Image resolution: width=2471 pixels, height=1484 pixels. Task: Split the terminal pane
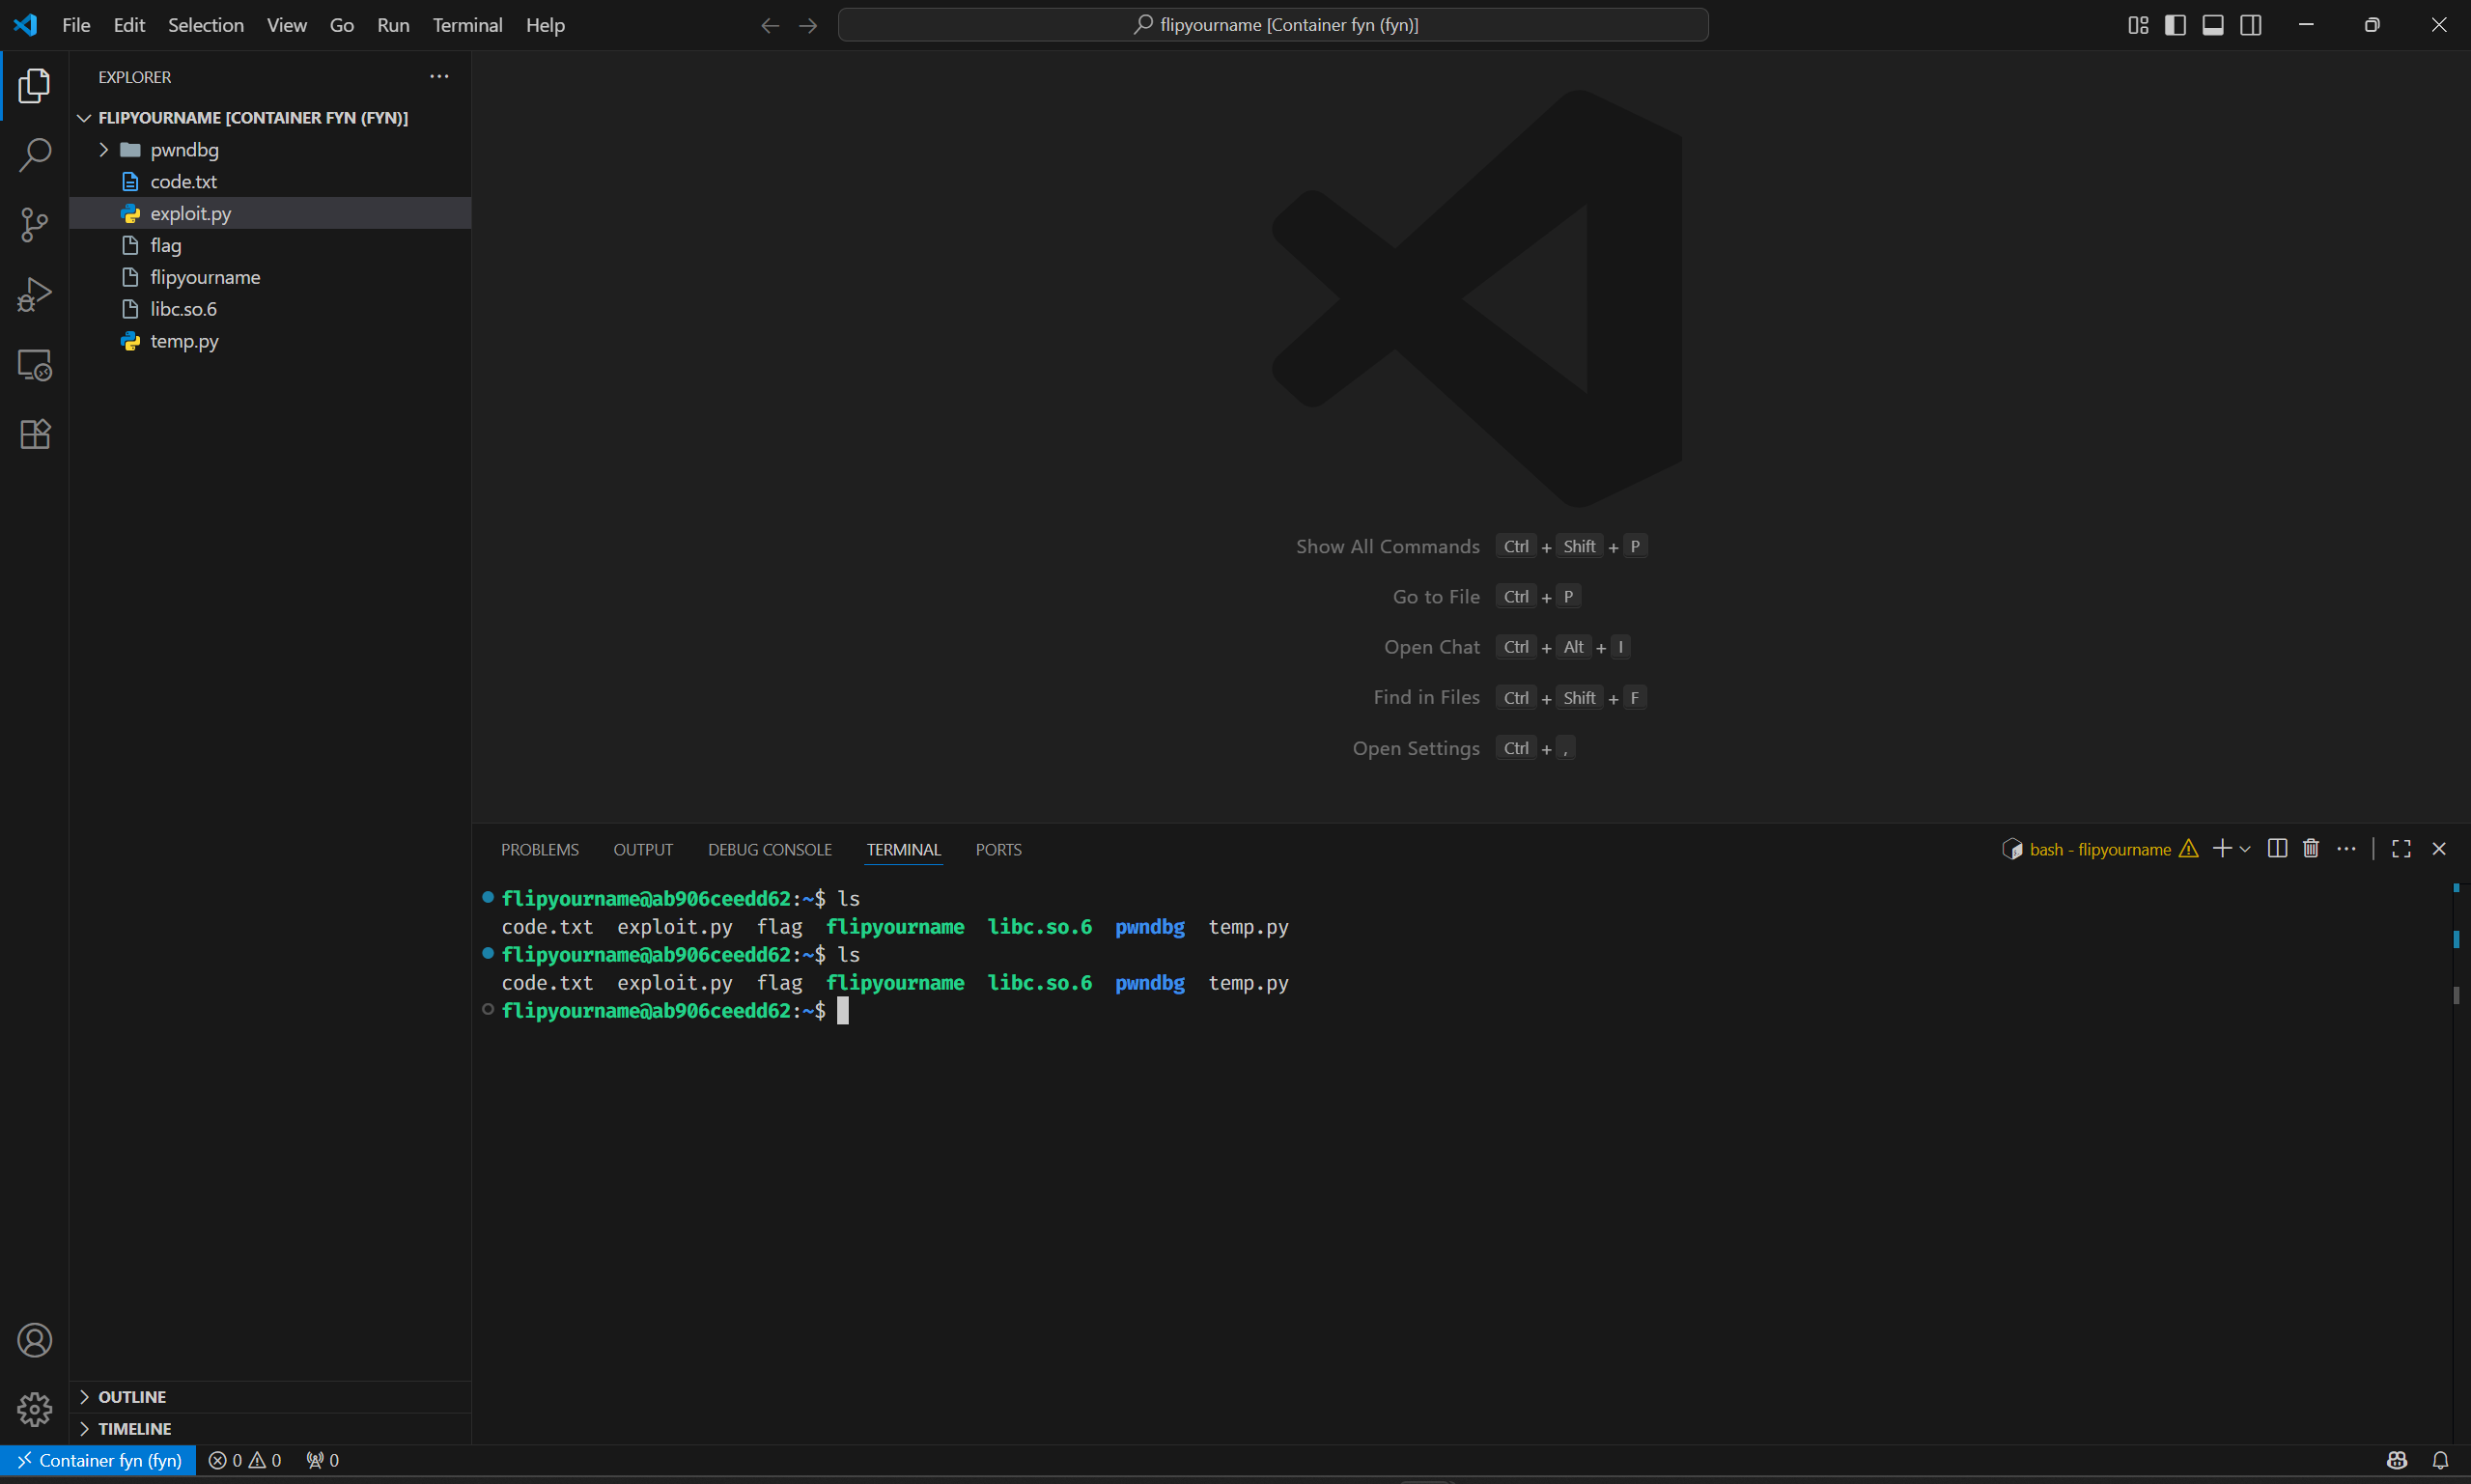click(2277, 849)
